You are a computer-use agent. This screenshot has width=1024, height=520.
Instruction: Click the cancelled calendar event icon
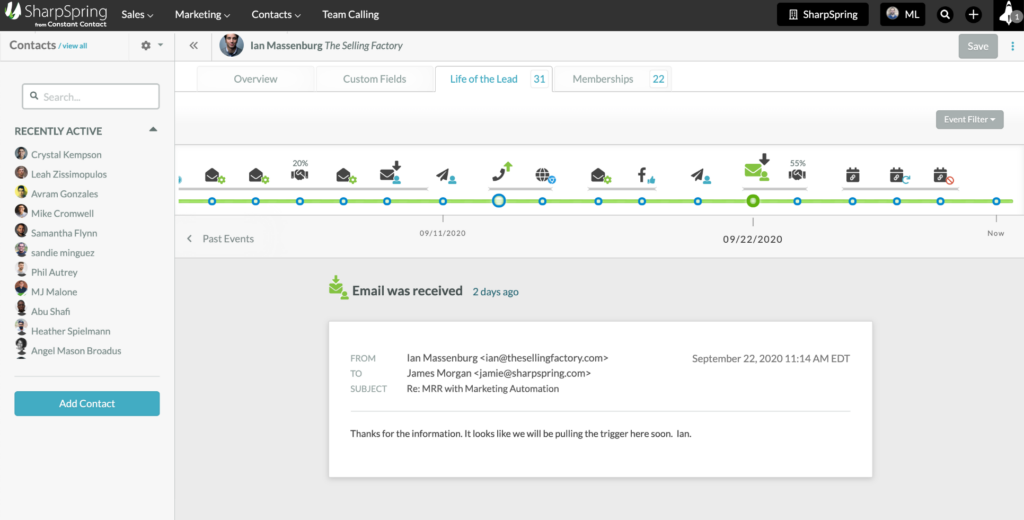click(944, 175)
